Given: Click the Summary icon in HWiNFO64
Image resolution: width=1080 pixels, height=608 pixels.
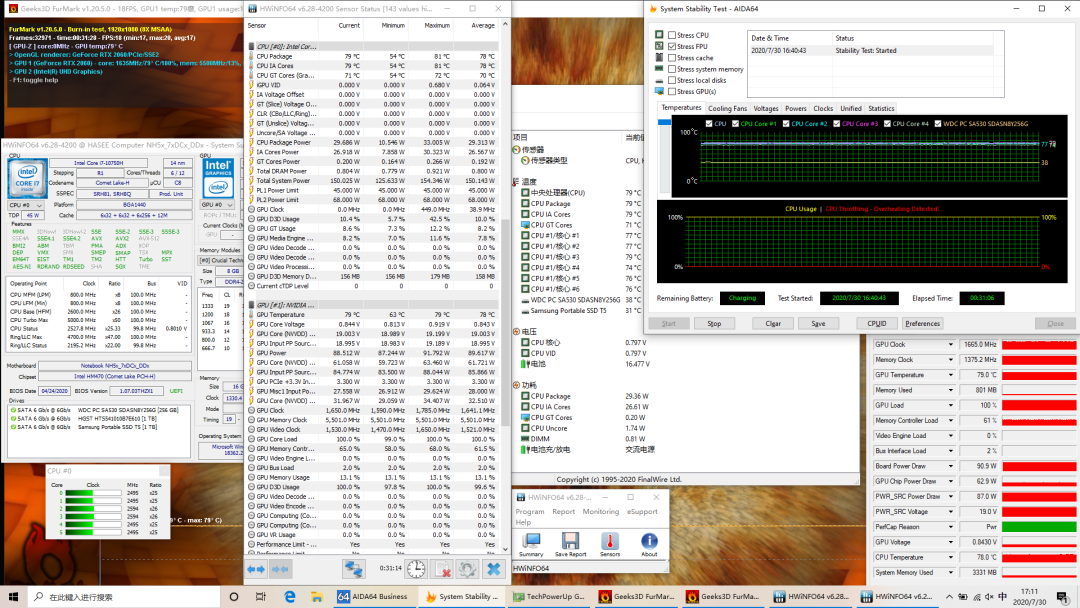Looking at the screenshot, I should click(531, 542).
